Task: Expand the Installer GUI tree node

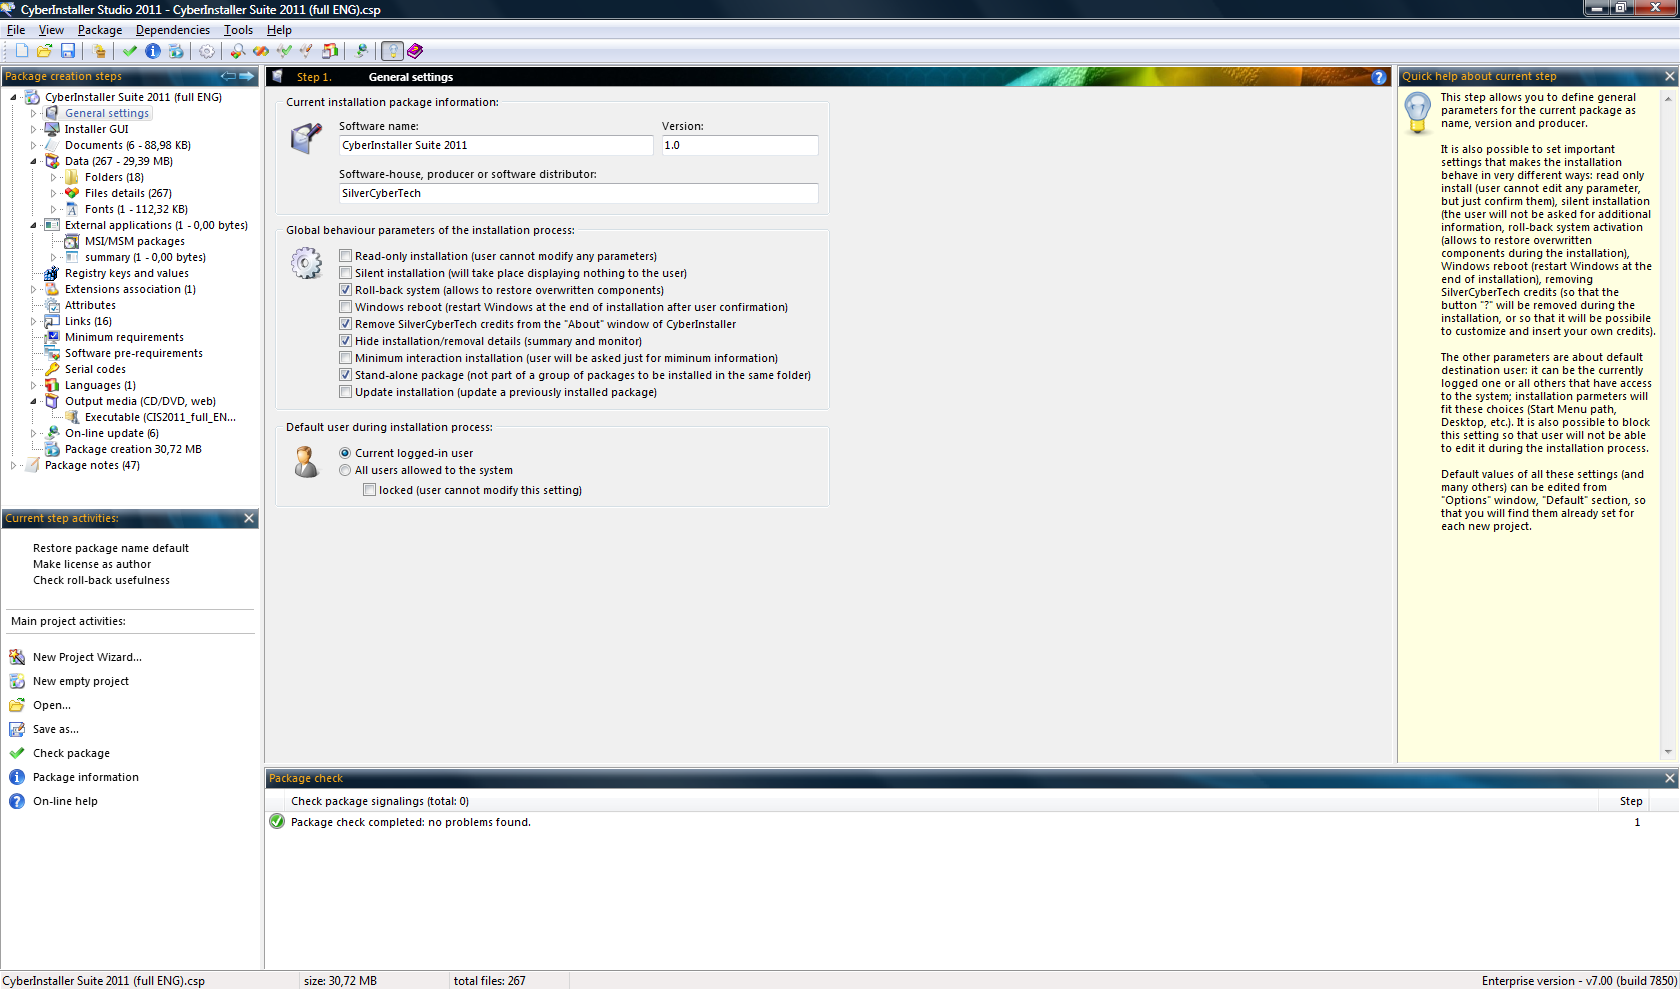Action: point(33,129)
